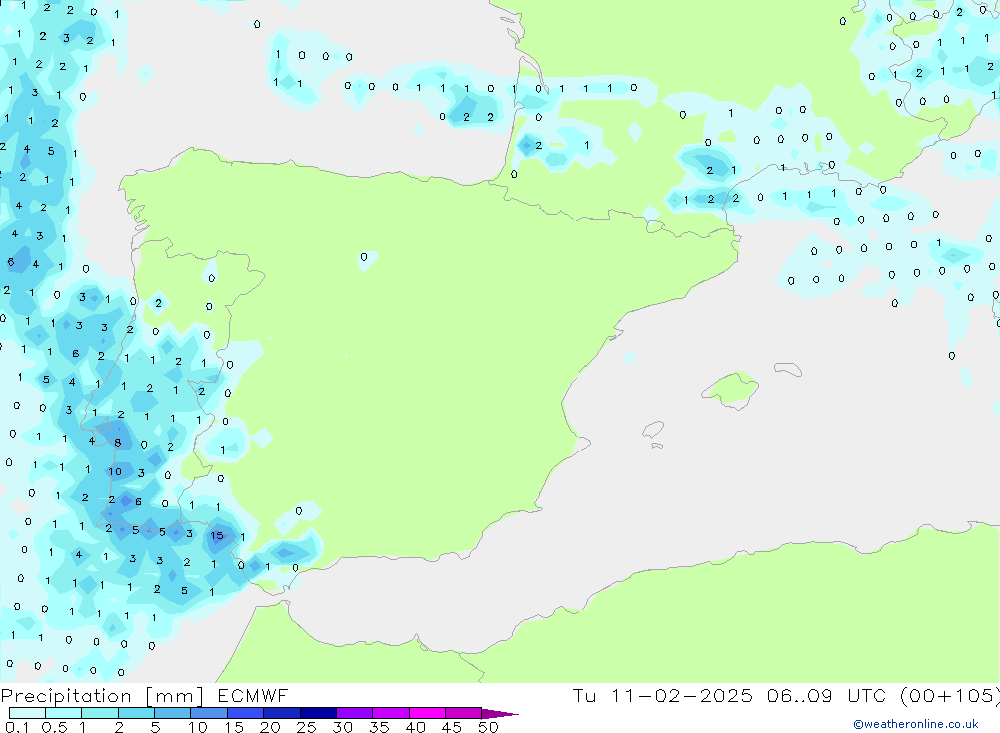Click the 'ECMWF' model label
1000x733 pixels.
pos(253,695)
